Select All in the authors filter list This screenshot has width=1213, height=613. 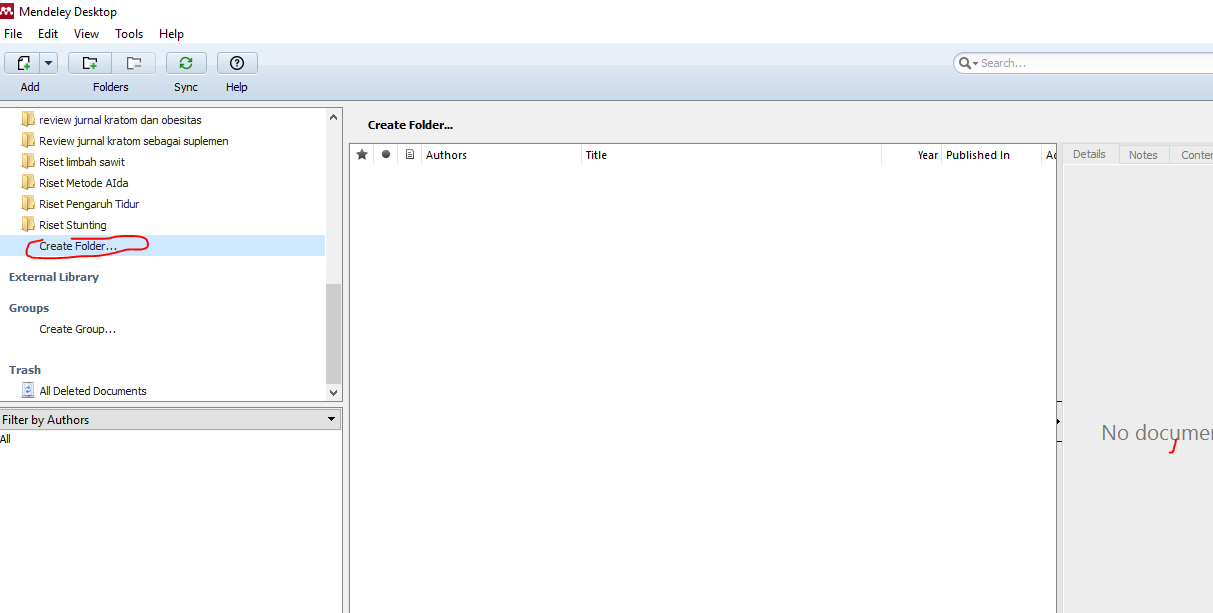click(5, 439)
